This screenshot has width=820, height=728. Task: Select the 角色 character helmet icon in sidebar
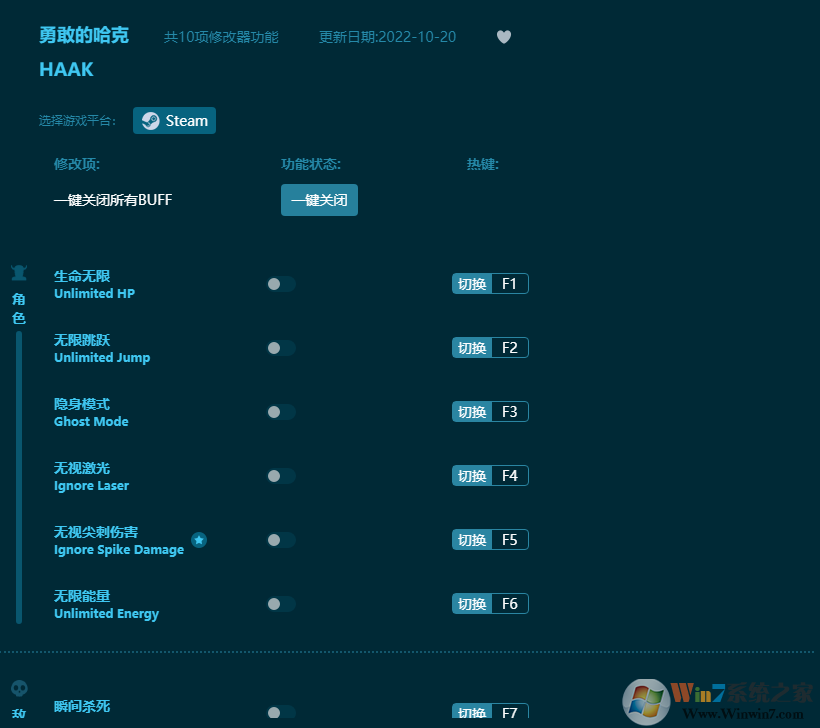tap(18, 271)
